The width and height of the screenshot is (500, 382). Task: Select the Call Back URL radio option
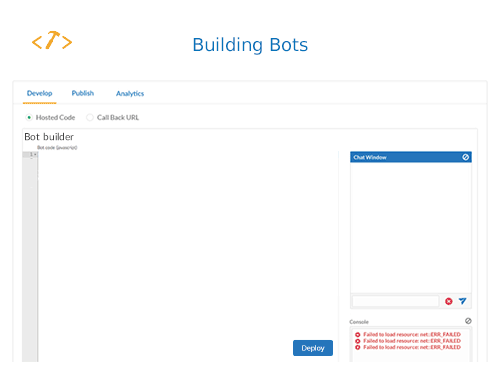(90, 117)
